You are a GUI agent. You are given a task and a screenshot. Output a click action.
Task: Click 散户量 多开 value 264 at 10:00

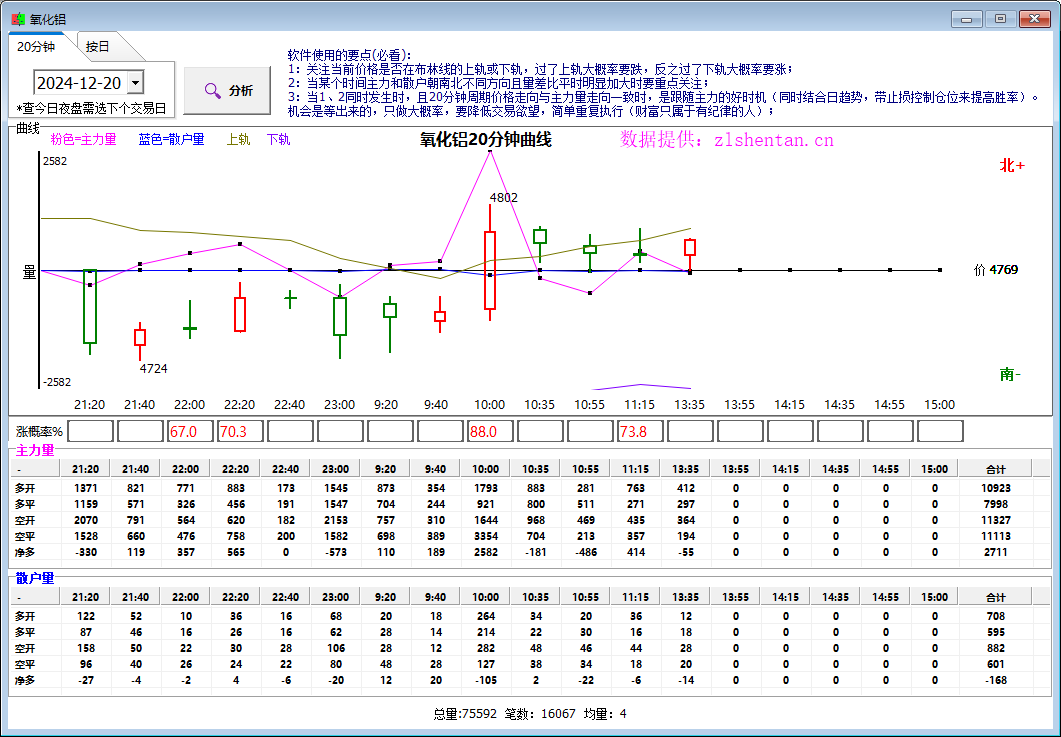486,617
